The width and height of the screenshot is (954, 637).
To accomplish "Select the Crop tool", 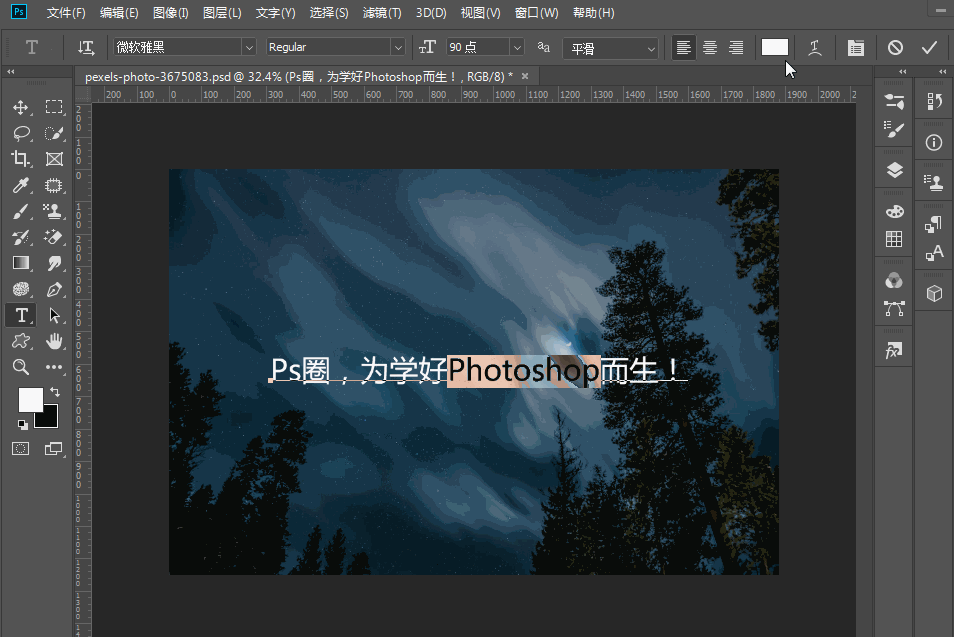I will [x=21, y=159].
